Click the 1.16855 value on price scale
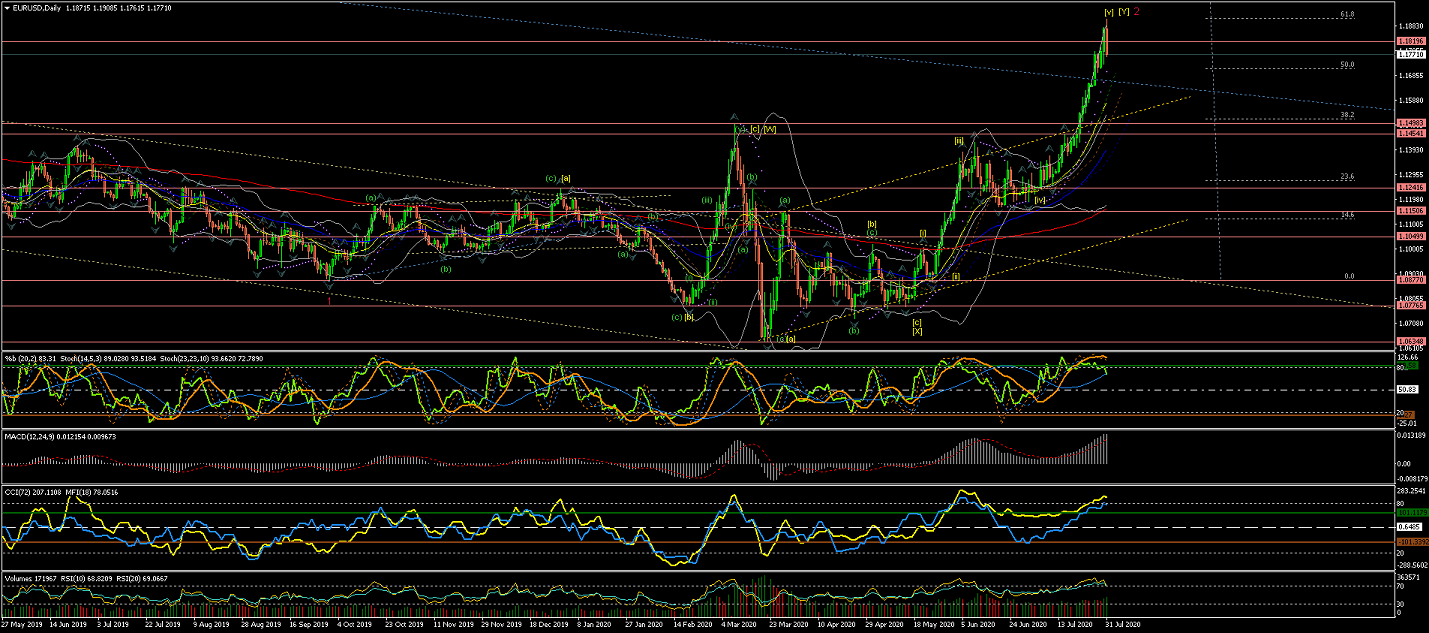The width and height of the screenshot is (1429, 633). pyautogui.click(x=1411, y=76)
